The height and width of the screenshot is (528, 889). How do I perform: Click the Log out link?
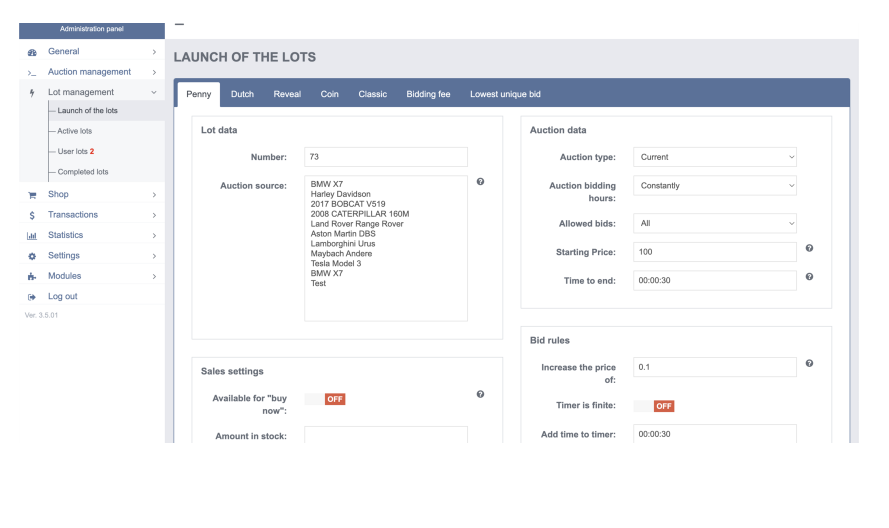(62, 296)
